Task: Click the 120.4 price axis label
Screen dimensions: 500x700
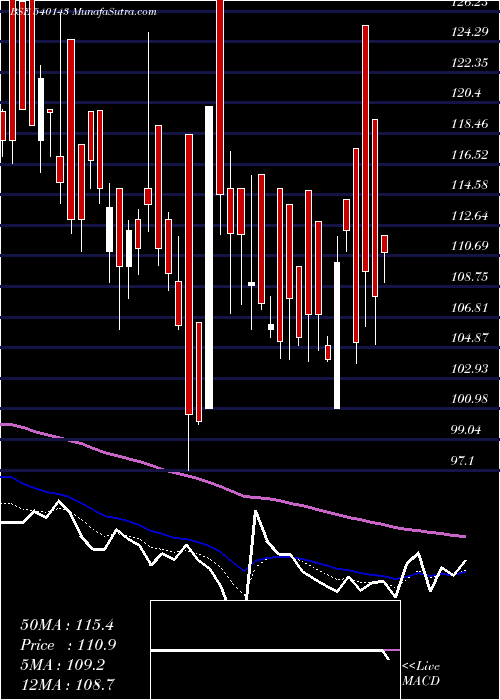Action: point(466,93)
